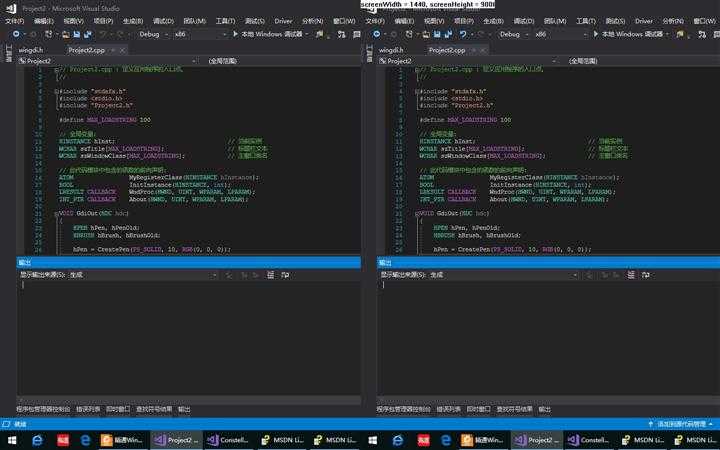Click Open File folder icon in left window

(66, 34)
